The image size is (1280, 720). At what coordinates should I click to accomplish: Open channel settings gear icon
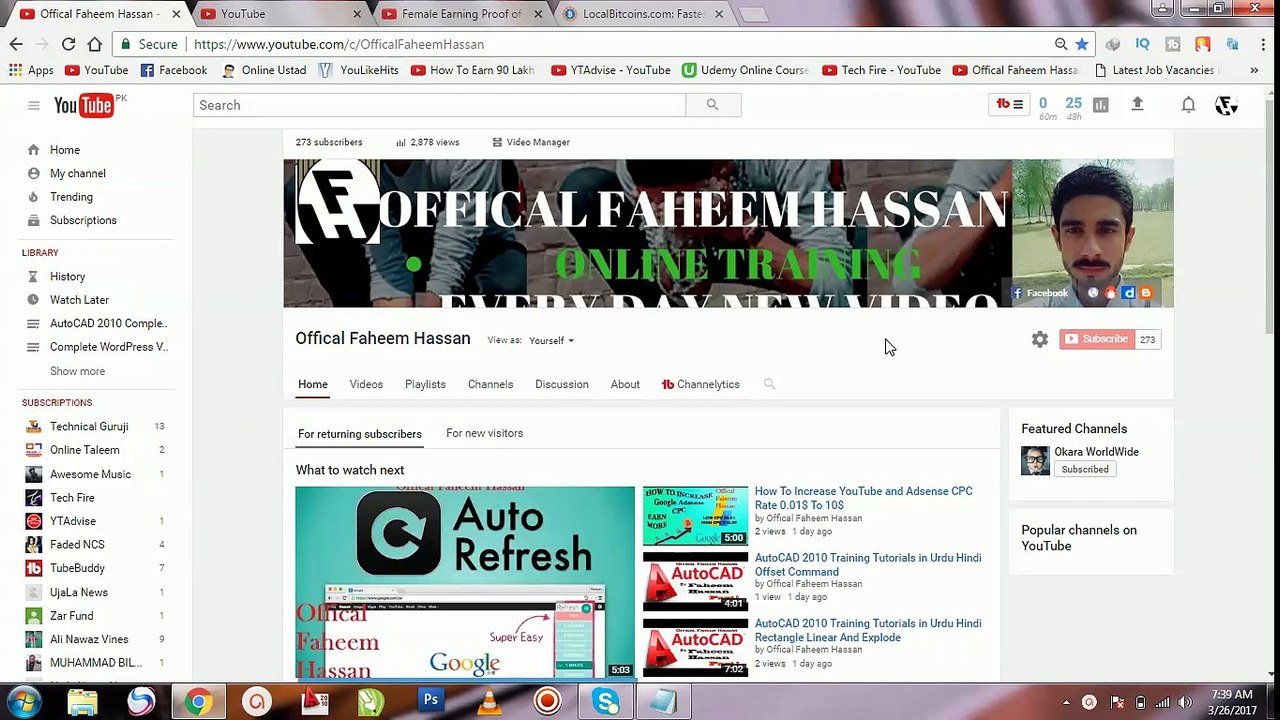point(1040,340)
